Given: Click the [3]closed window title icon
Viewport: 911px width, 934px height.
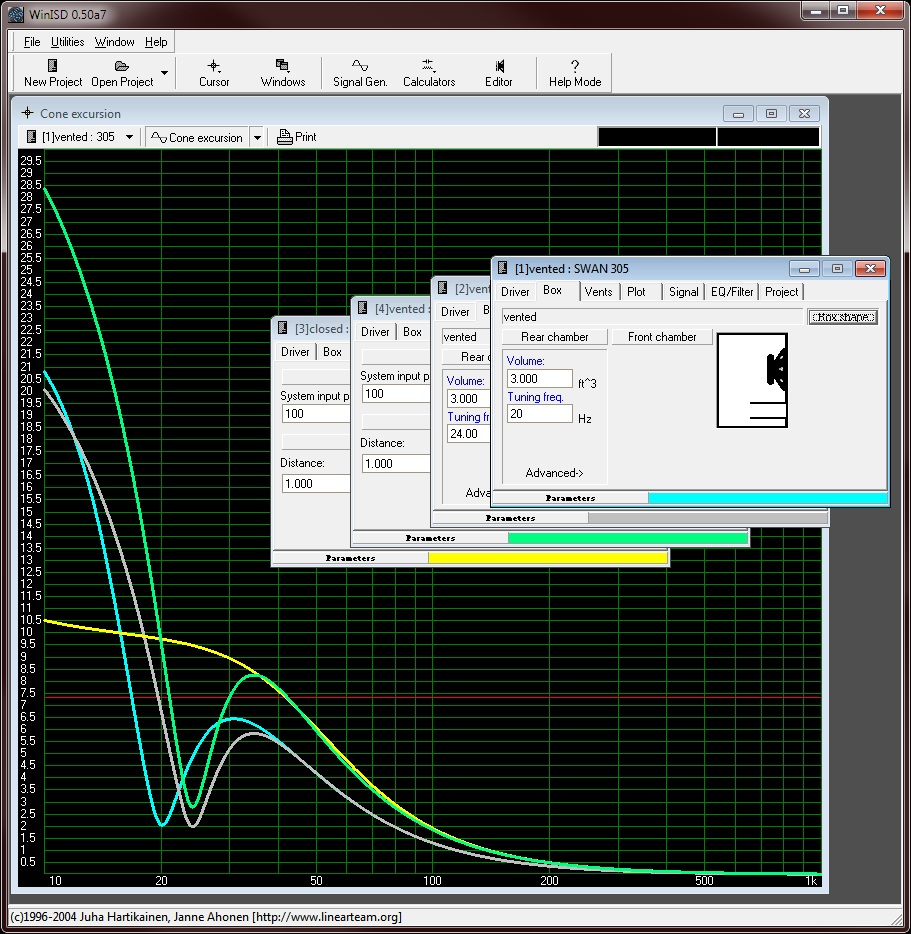Looking at the screenshot, I should point(283,328).
